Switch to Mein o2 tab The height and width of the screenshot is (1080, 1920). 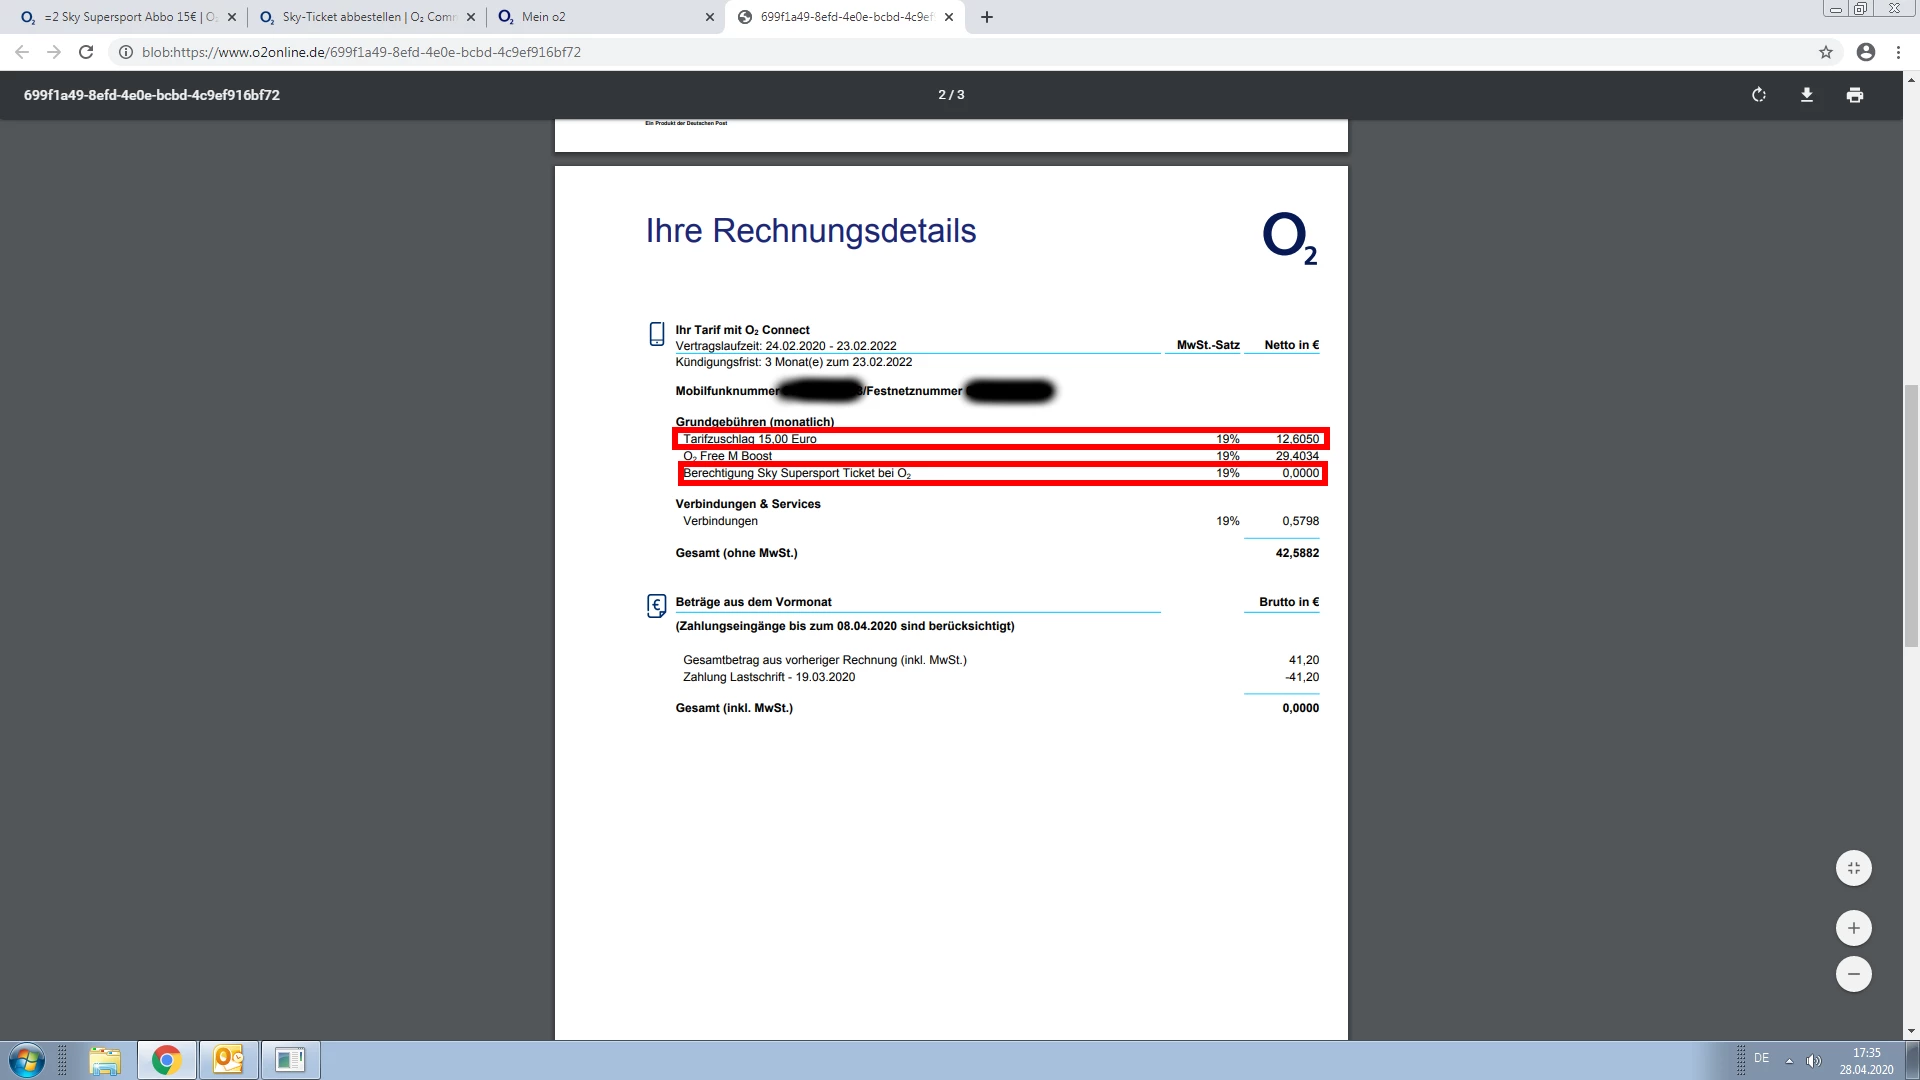600,17
